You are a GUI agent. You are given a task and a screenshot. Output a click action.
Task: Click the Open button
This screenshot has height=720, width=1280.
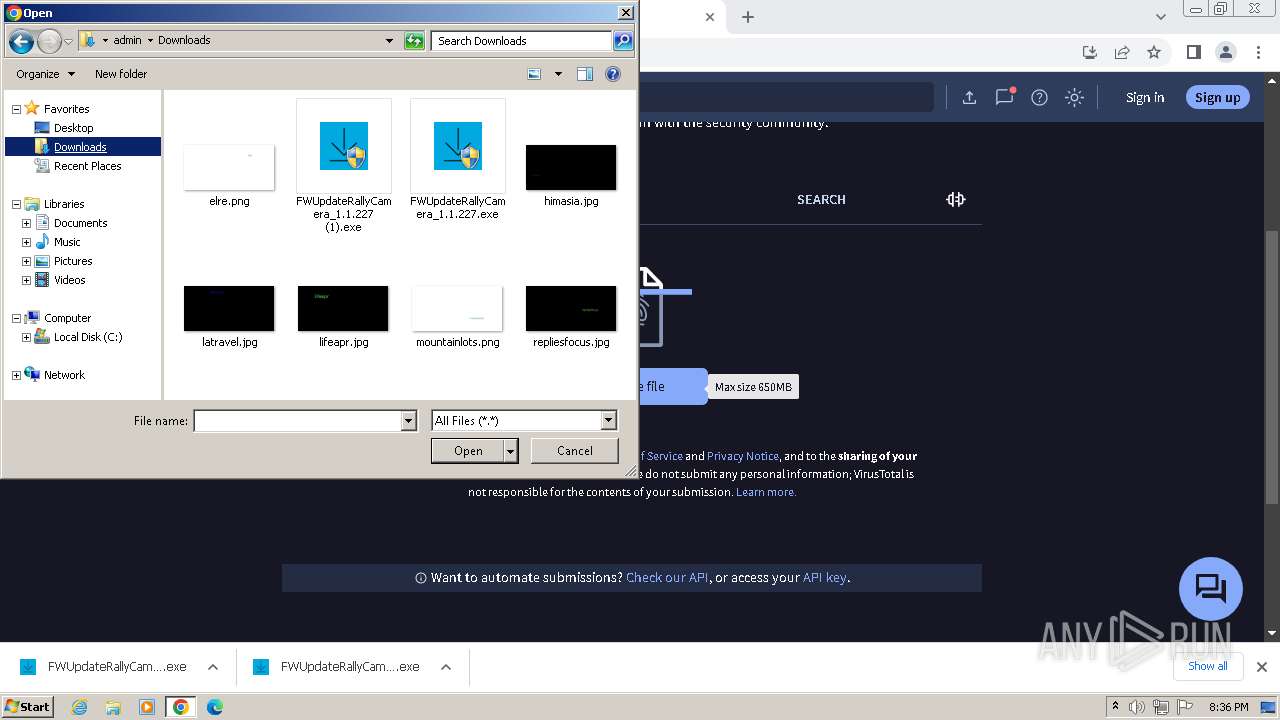click(468, 451)
